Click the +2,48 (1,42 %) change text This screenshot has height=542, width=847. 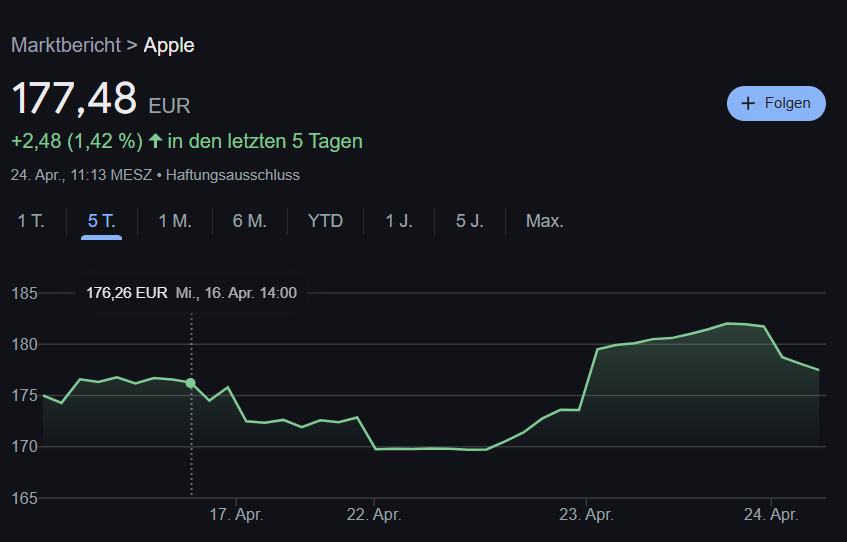(77, 142)
